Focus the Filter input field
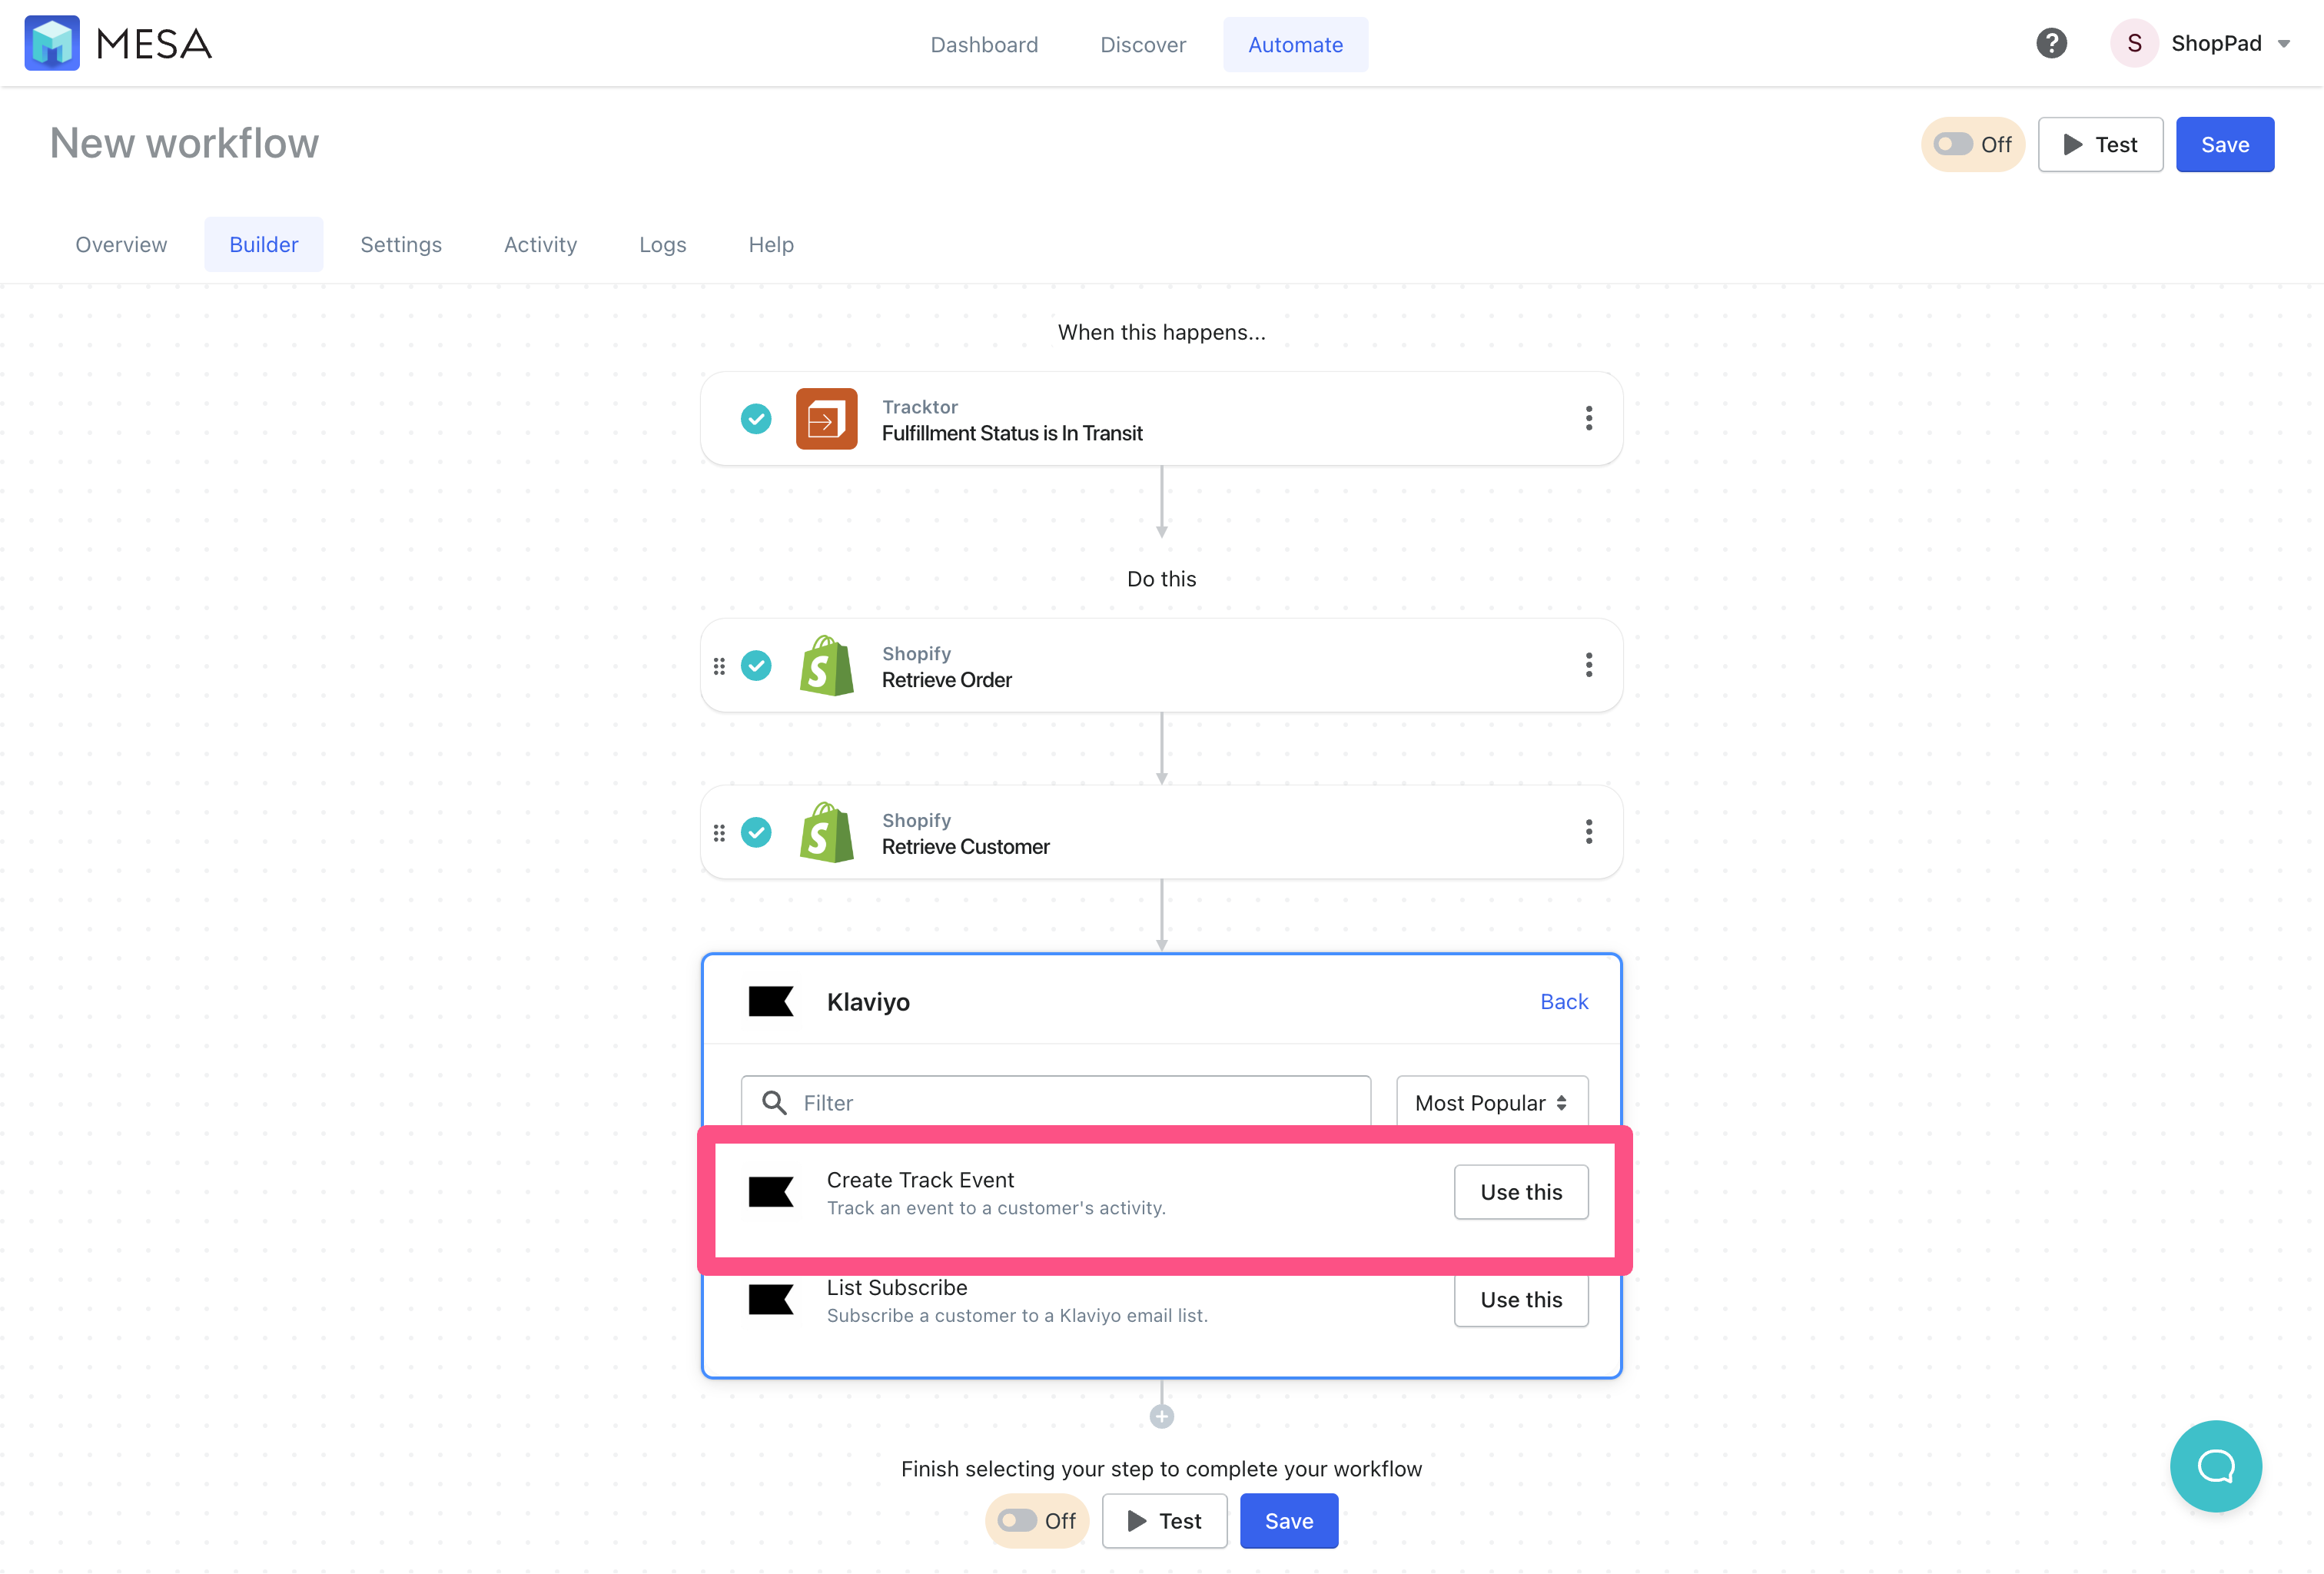 coord(1055,1103)
